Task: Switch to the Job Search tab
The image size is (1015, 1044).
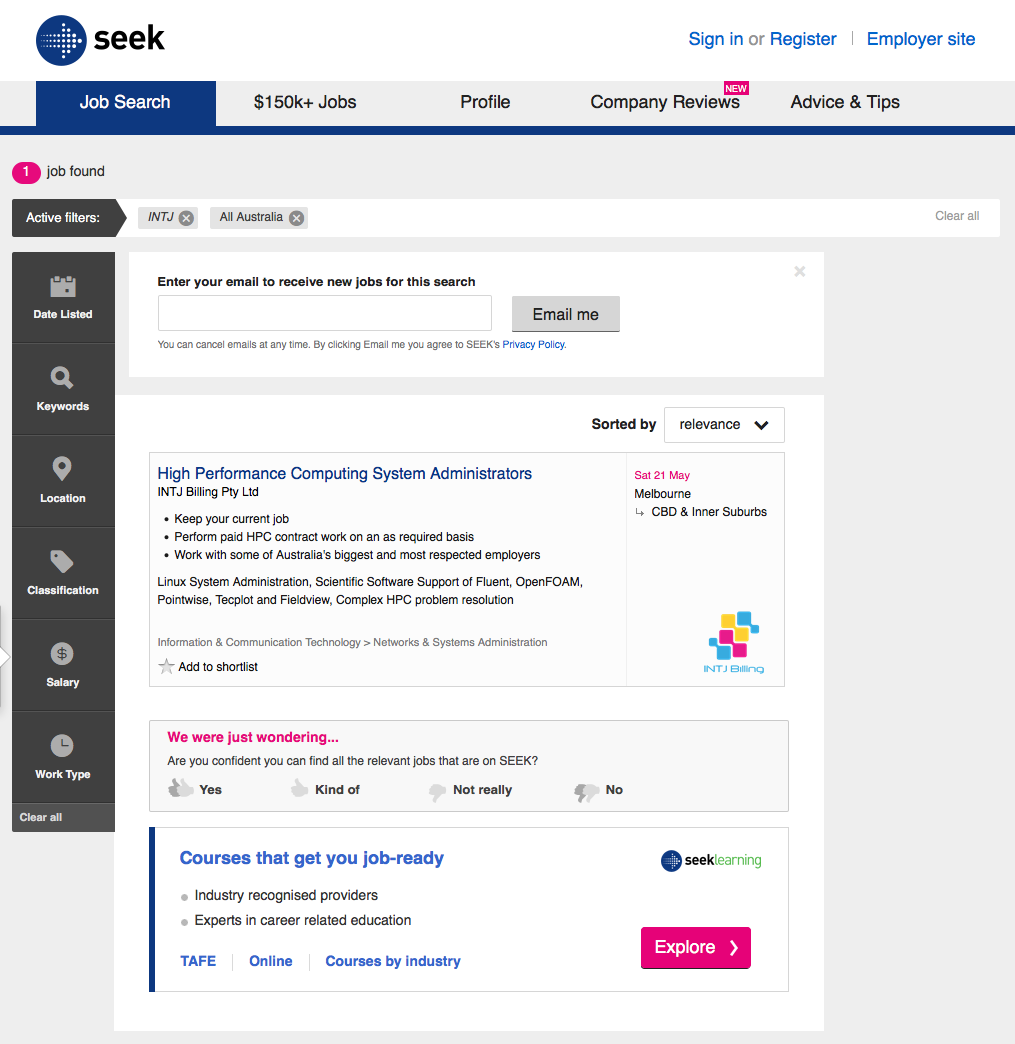Action: click(x=125, y=103)
